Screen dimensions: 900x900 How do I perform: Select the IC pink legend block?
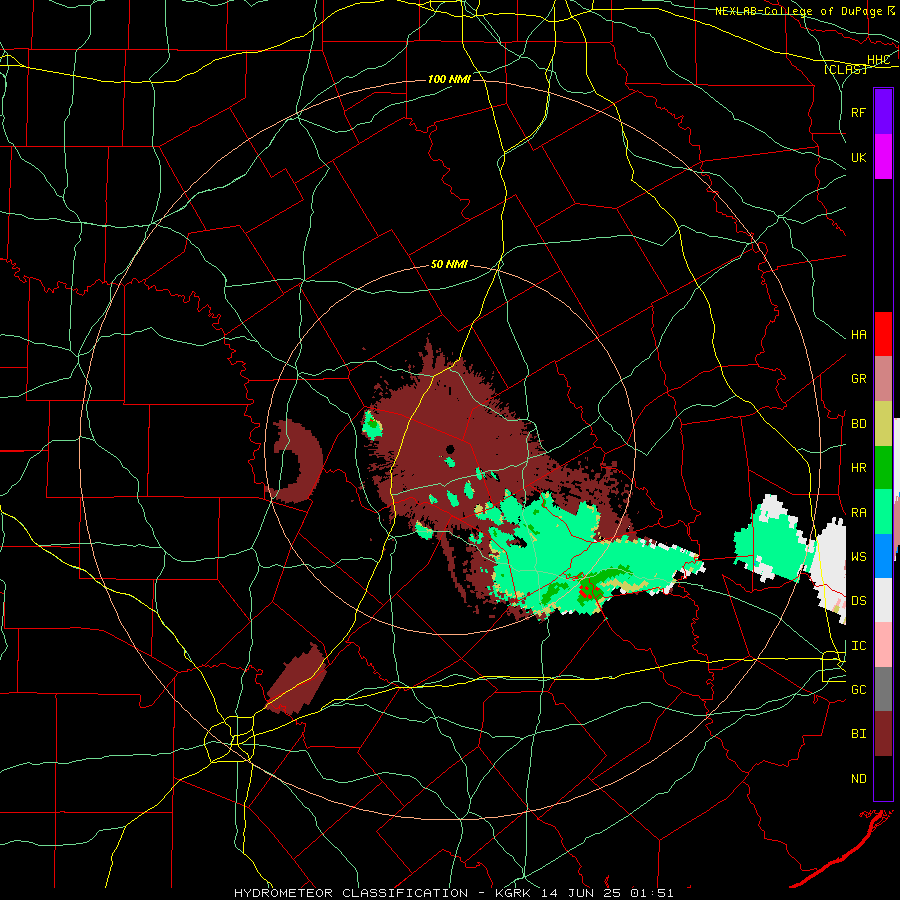coord(883,645)
